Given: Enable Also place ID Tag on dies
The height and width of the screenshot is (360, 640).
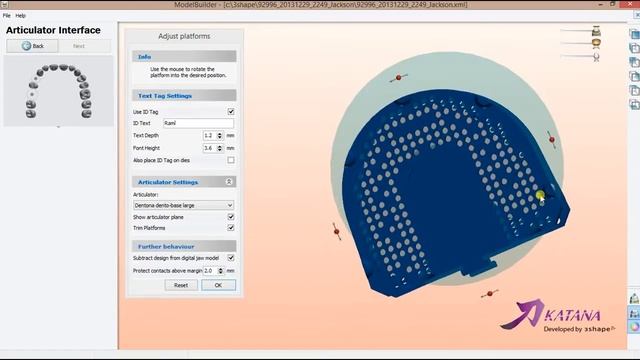Looking at the screenshot, I should (231, 160).
